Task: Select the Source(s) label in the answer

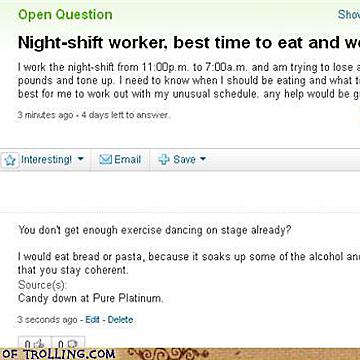Action: 42,285
